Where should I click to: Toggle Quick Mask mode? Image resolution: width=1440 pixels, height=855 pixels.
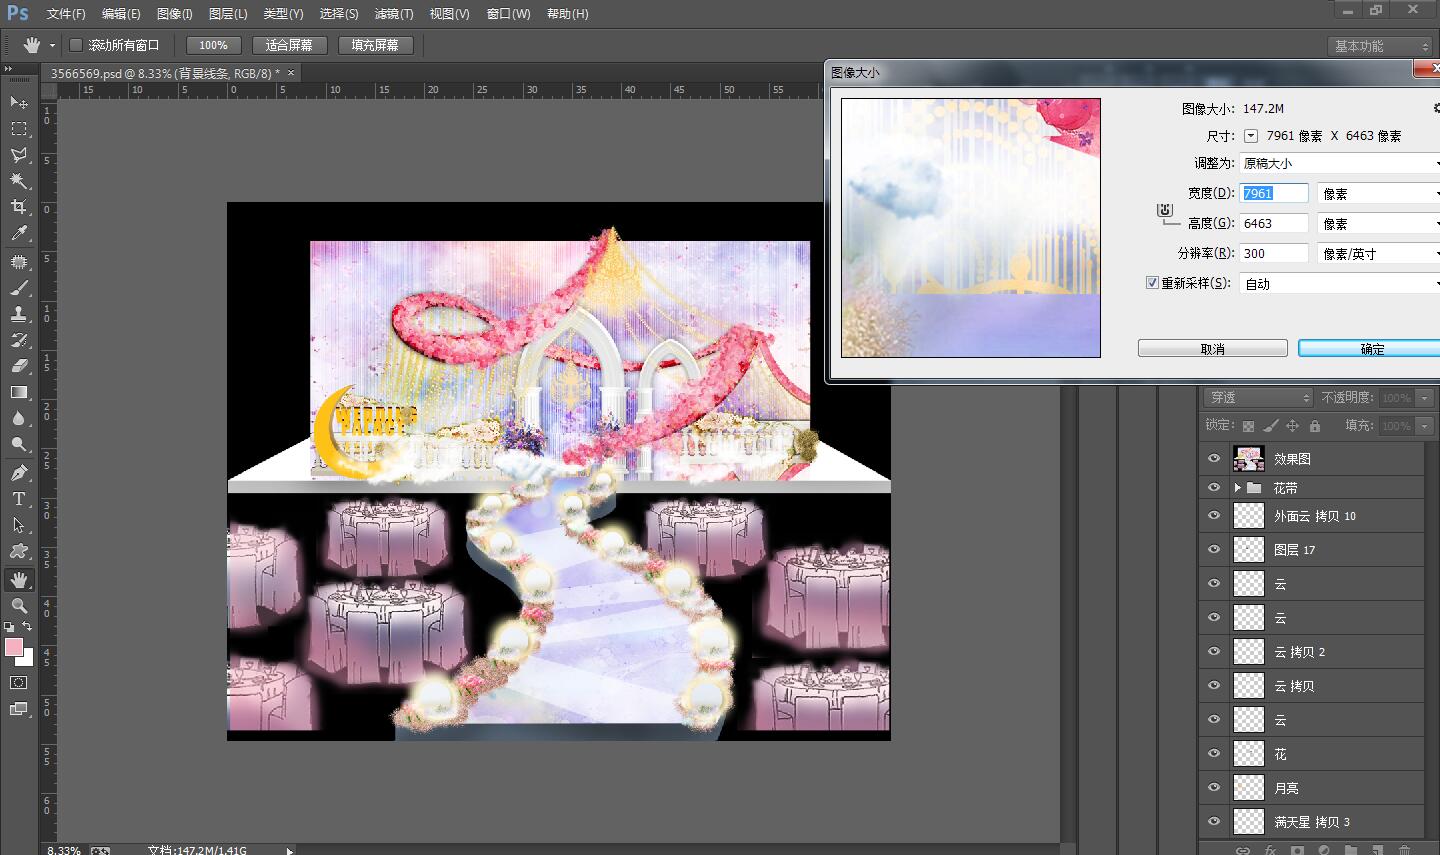point(18,683)
